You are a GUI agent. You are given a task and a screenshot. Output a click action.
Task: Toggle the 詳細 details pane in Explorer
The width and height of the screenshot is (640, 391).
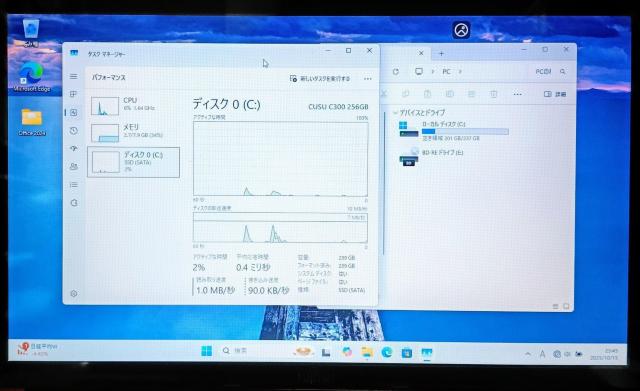555,94
